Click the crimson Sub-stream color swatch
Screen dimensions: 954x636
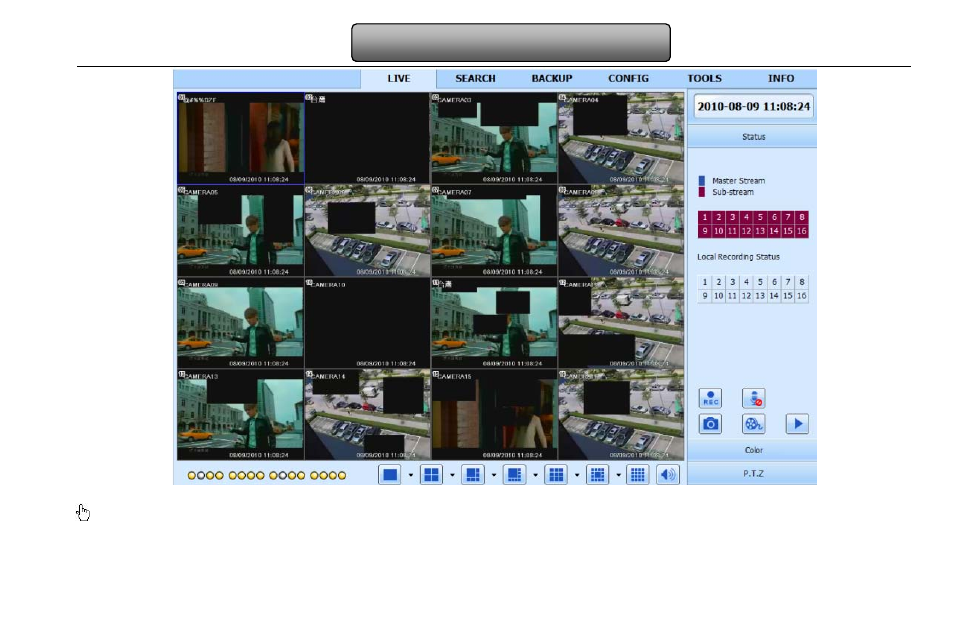[x=702, y=192]
